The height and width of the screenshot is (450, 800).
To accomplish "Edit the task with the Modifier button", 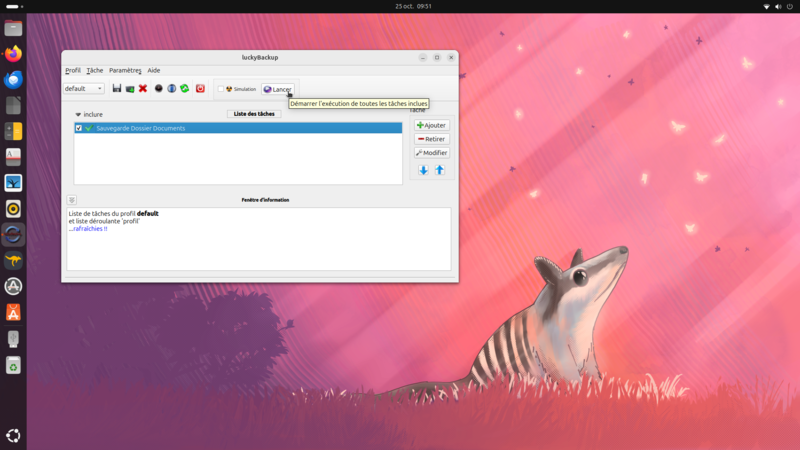I will pyautogui.click(x=432, y=153).
